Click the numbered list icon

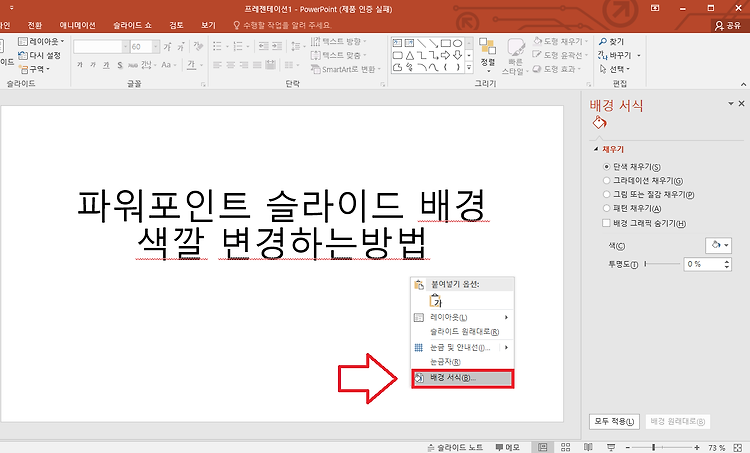pos(240,46)
